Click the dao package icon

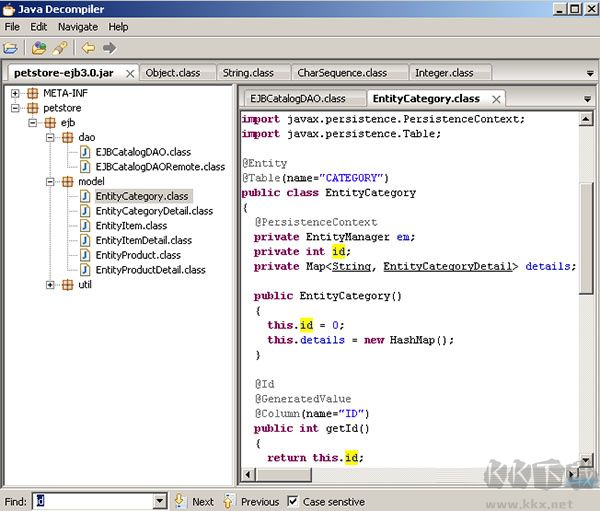[x=67, y=138]
